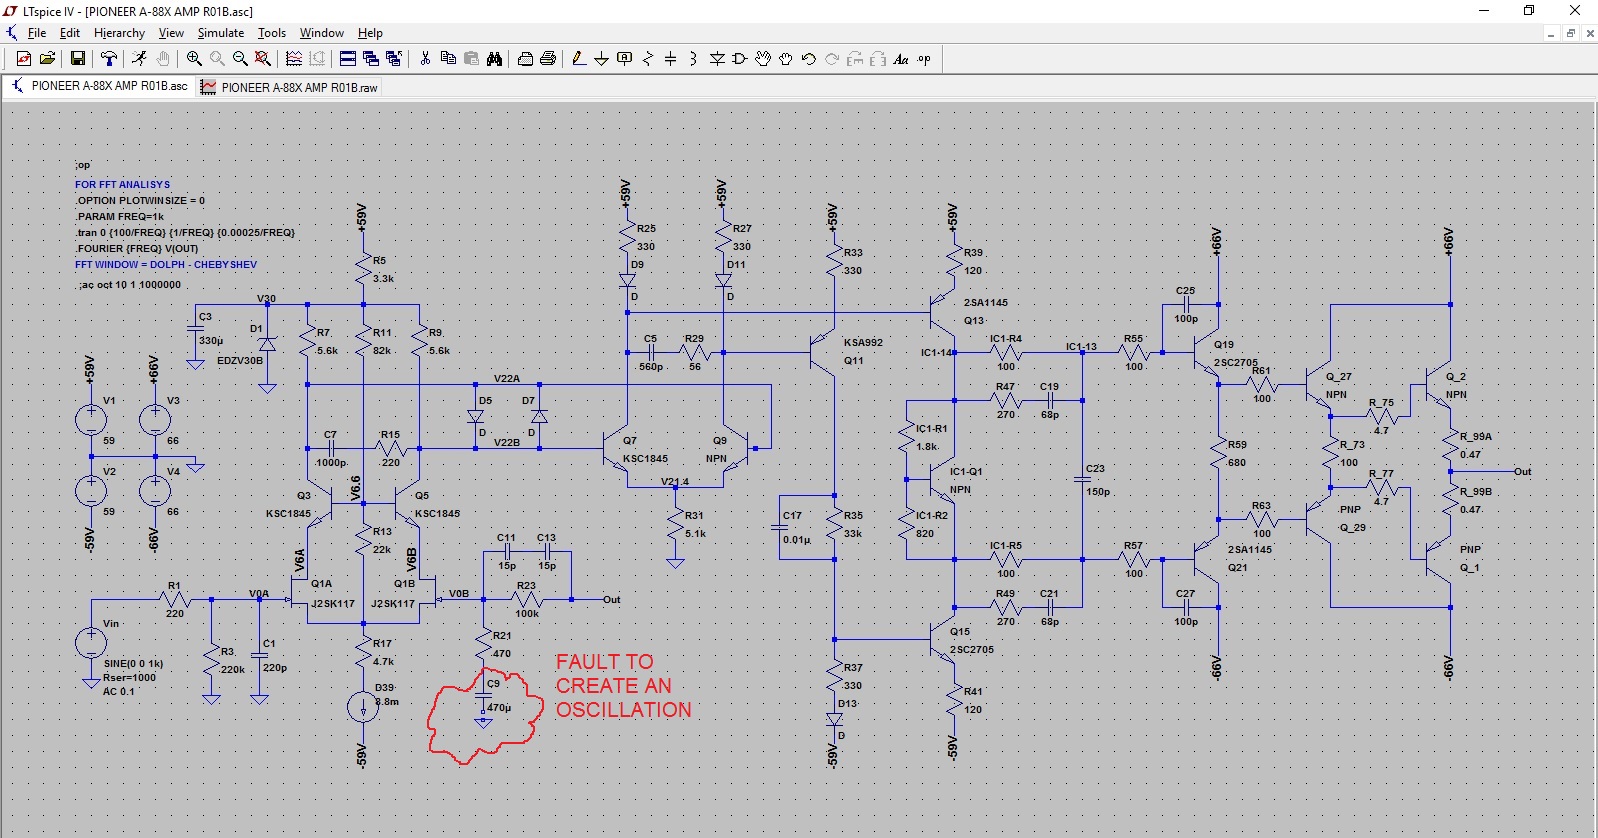1598x838 pixels.
Task: Click the Cascade Windows icon
Action: point(371,59)
